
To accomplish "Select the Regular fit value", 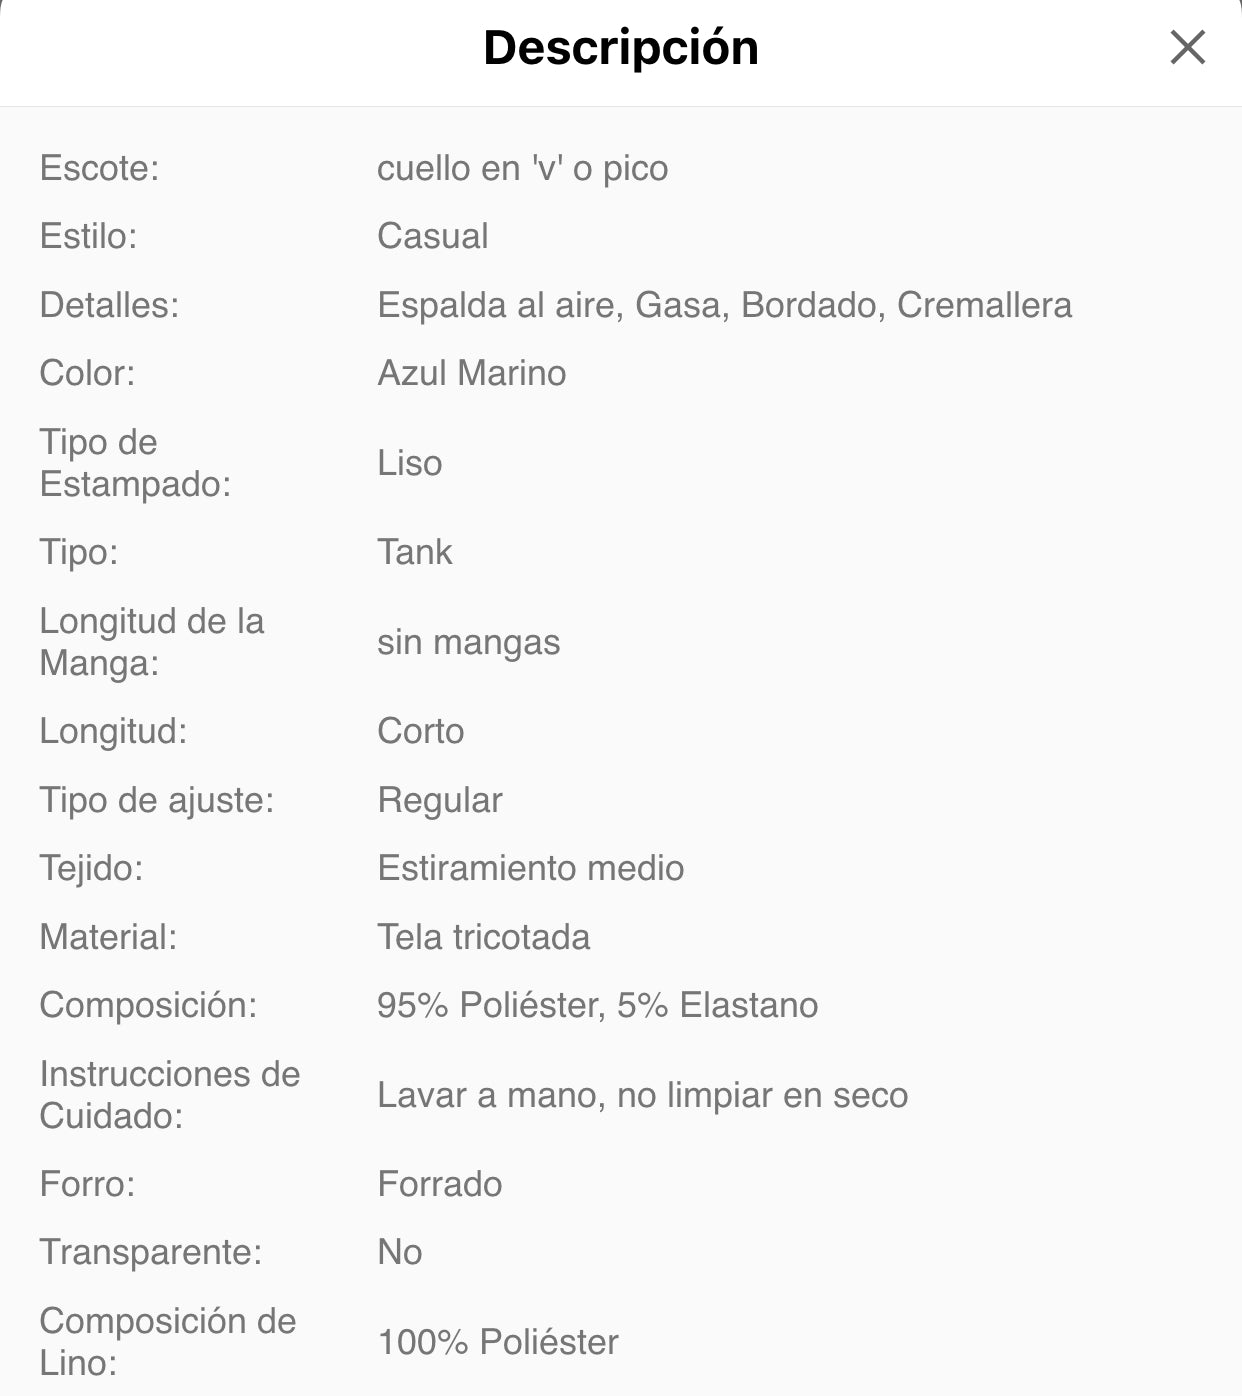I will coord(439,800).
